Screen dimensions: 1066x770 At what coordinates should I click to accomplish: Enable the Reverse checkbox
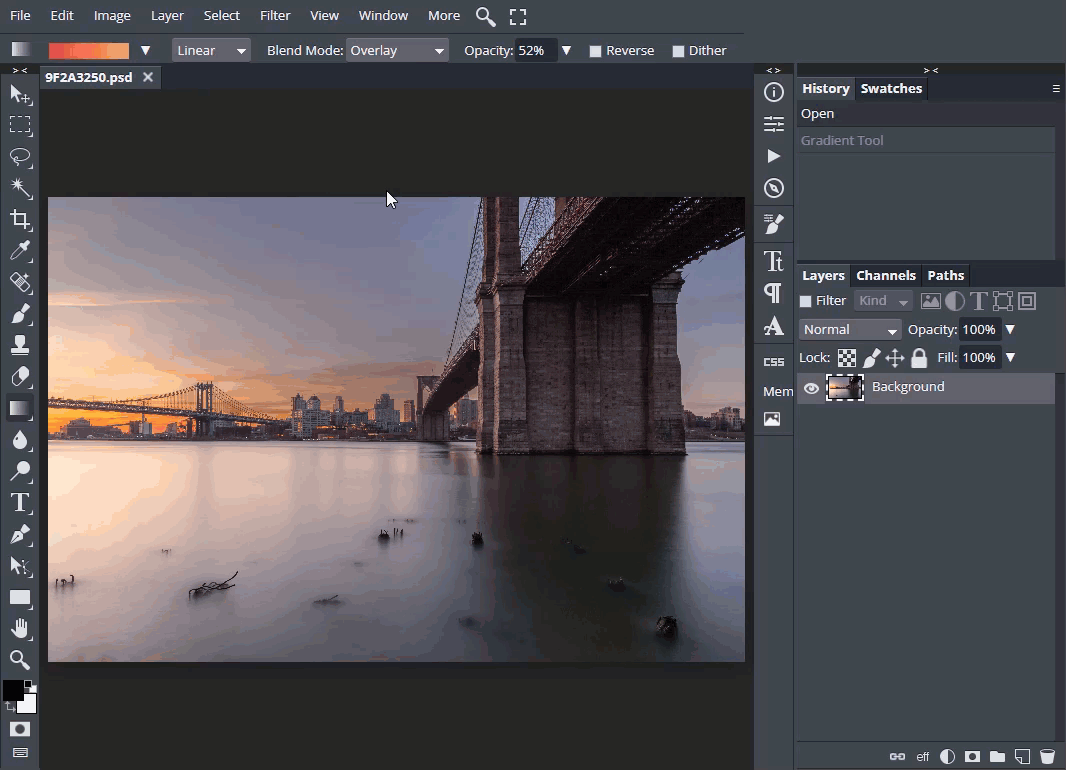tap(596, 51)
